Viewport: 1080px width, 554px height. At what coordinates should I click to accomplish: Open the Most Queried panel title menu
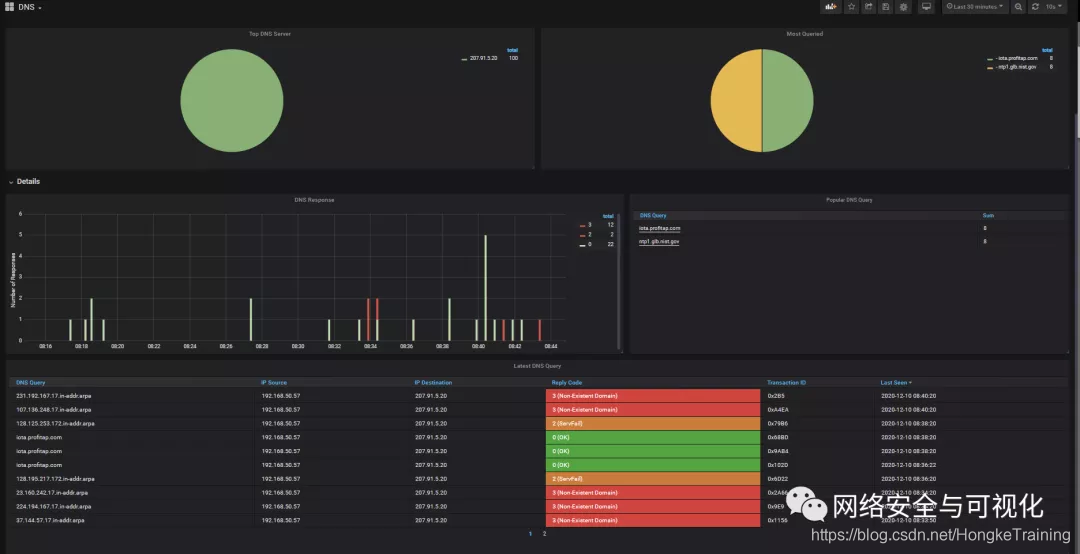coord(804,34)
